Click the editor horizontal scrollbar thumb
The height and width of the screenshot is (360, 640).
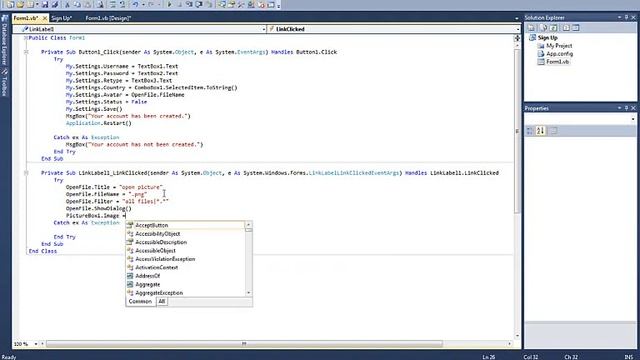pyautogui.click(x=244, y=344)
